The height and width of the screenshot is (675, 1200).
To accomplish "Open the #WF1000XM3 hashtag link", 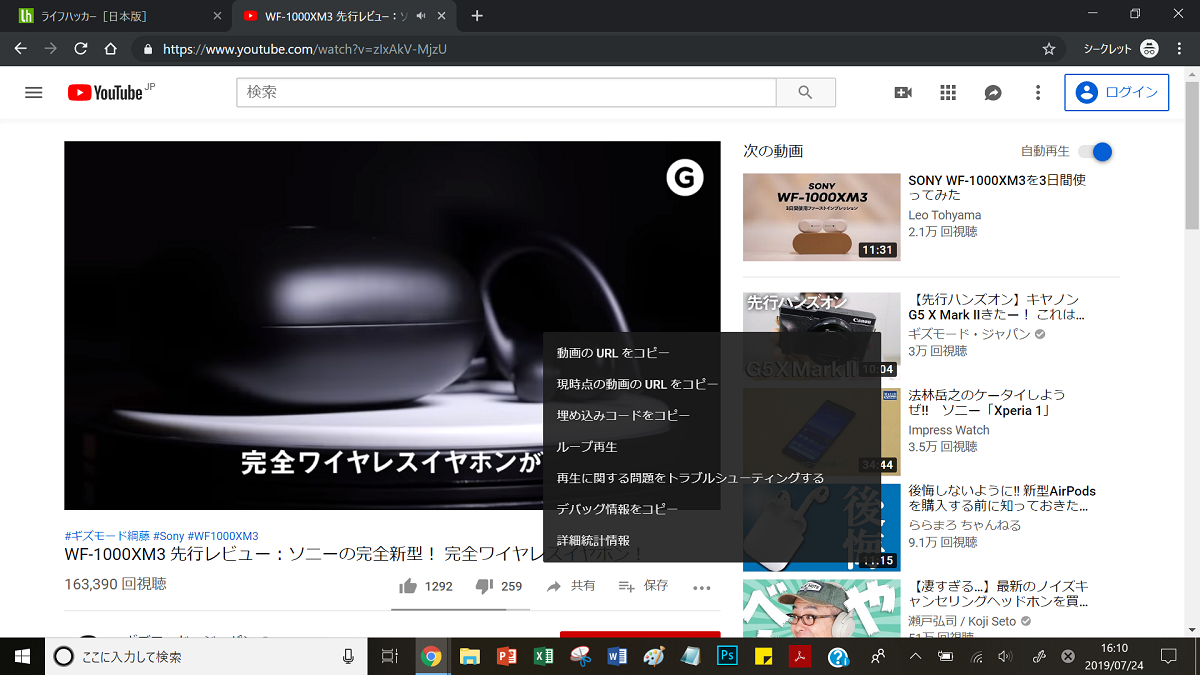I will pyautogui.click(x=223, y=536).
